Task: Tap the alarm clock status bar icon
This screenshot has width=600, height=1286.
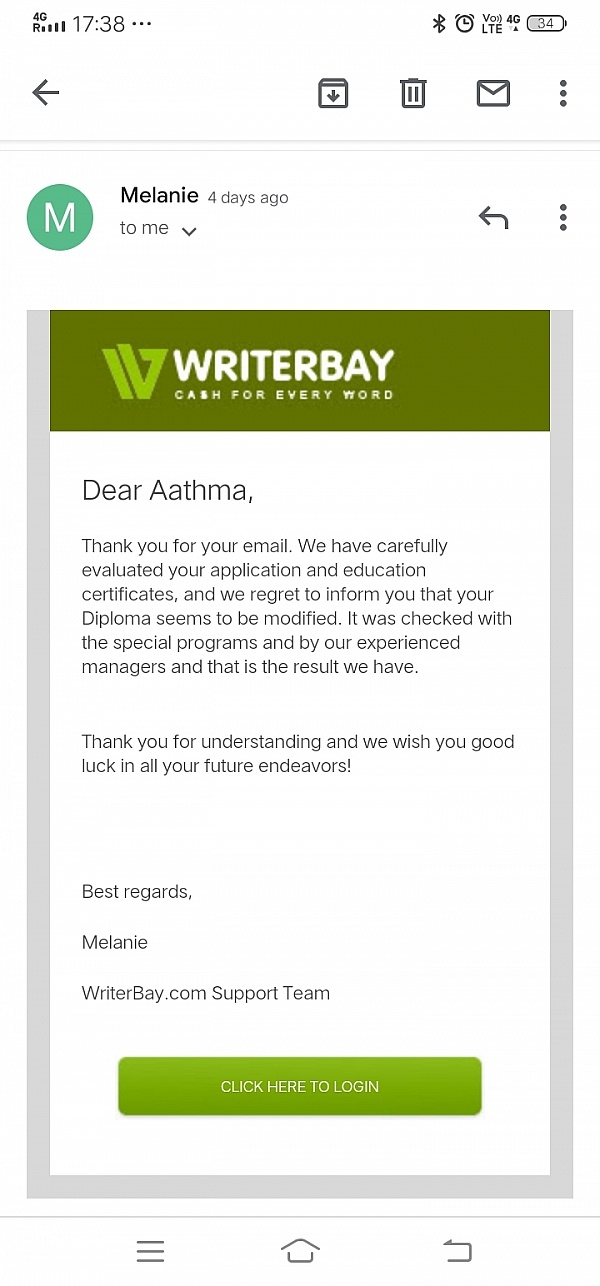Action: point(464,22)
